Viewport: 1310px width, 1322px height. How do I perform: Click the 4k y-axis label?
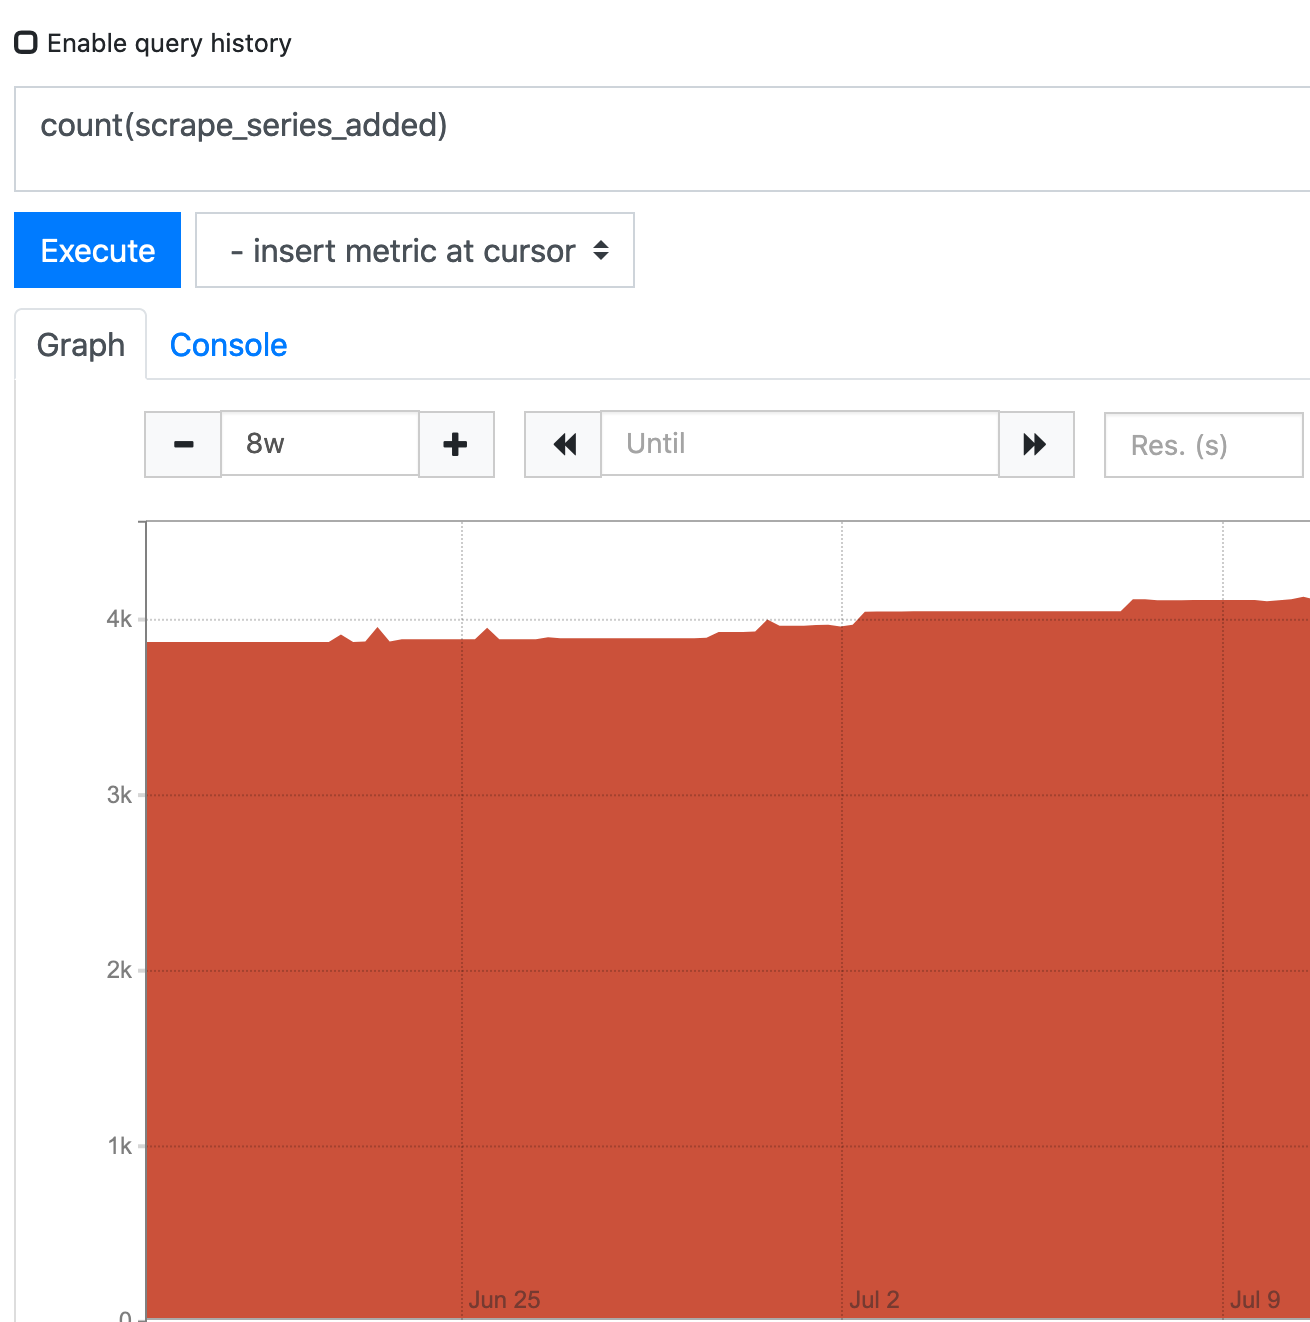pyautogui.click(x=119, y=619)
